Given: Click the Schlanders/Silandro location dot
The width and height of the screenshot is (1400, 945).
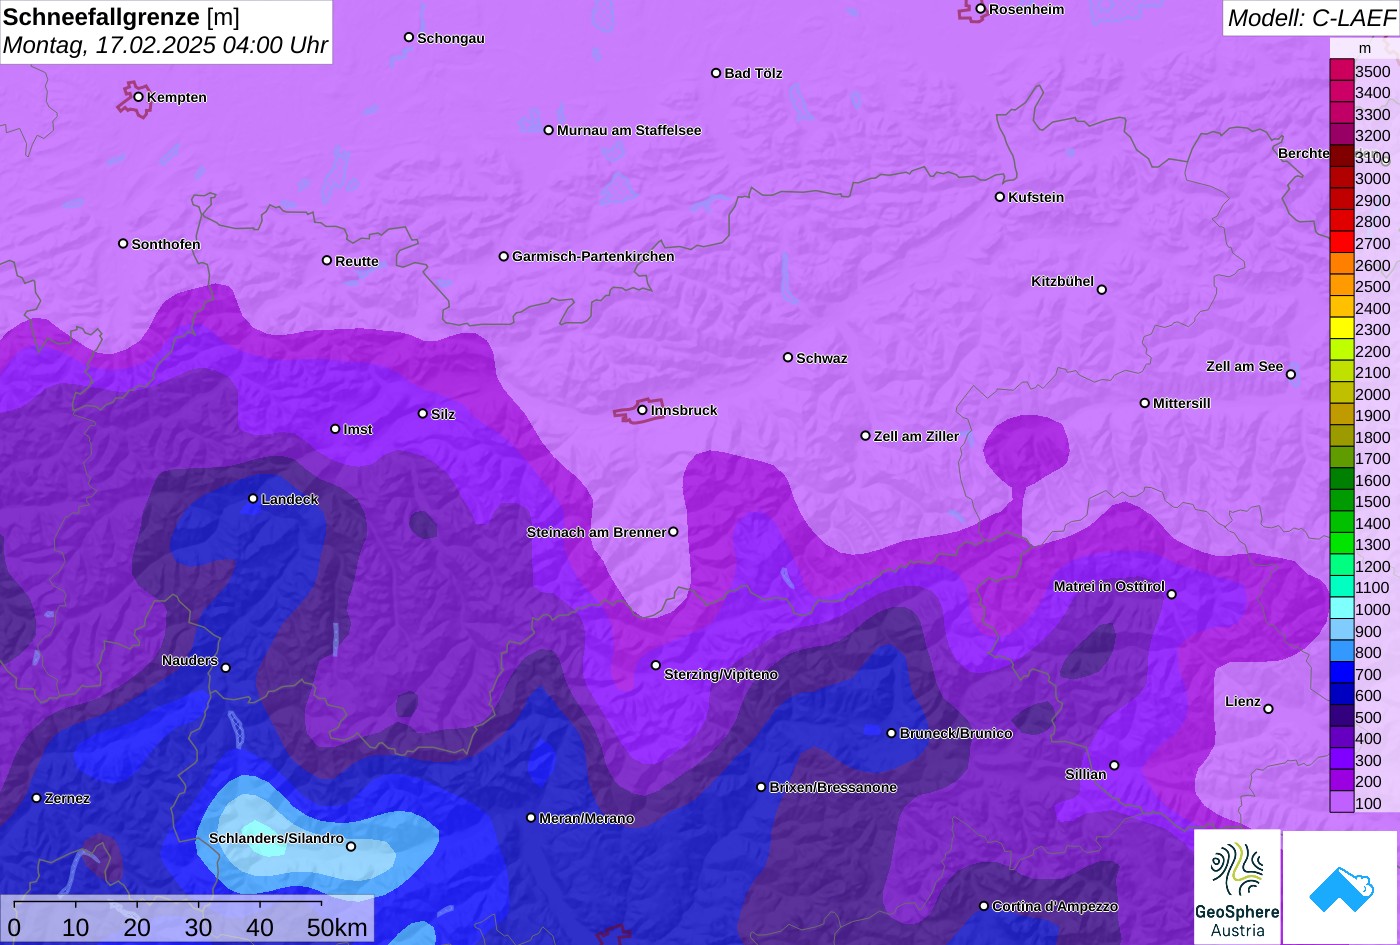Looking at the screenshot, I should (x=351, y=847).
